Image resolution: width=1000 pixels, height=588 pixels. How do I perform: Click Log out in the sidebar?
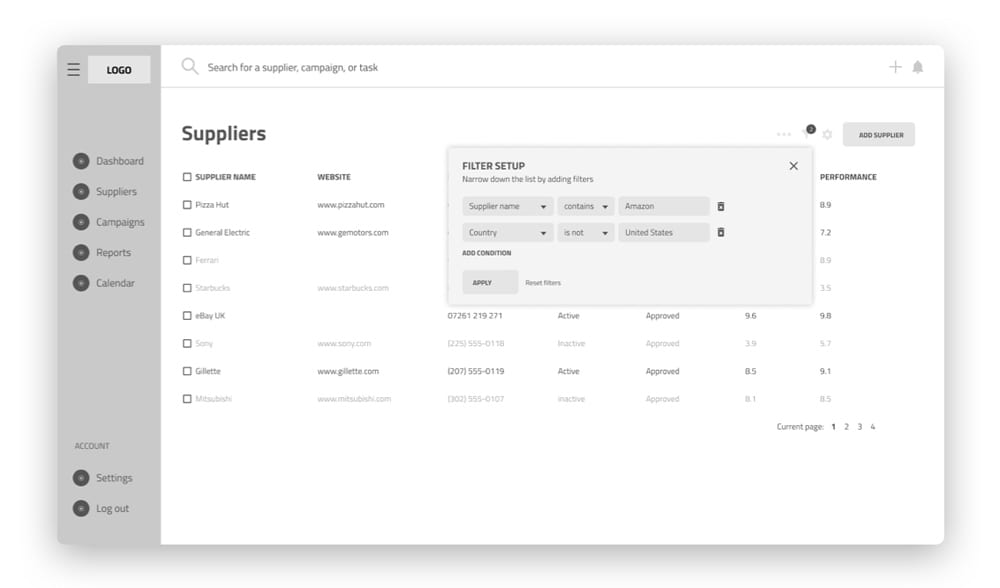pos(112,508)
